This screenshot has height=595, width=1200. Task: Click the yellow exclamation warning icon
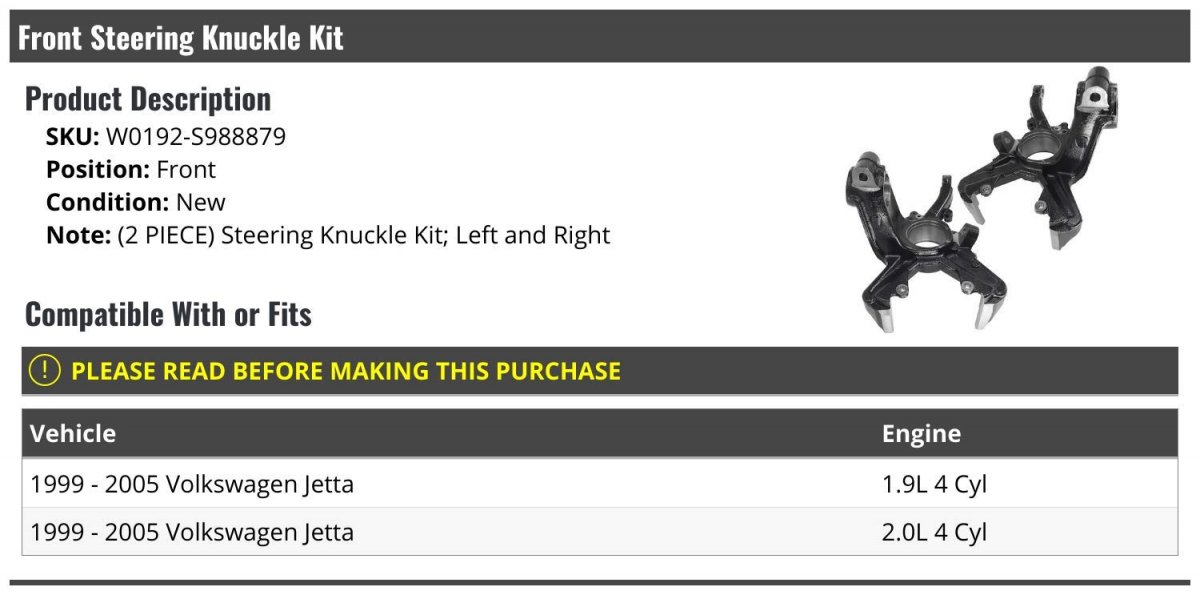click(45, 371)
